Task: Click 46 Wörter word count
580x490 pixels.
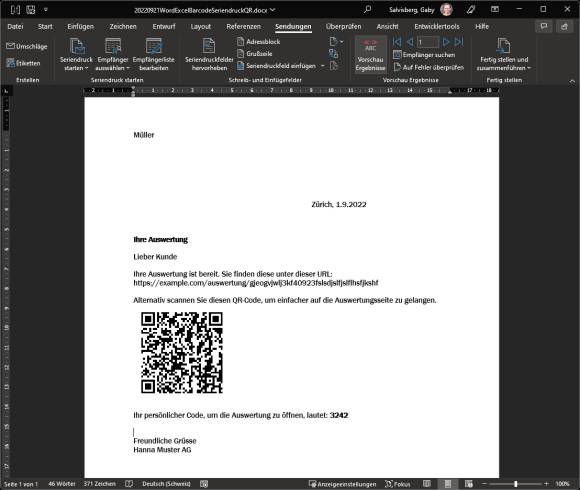Action: coord(62,484)
